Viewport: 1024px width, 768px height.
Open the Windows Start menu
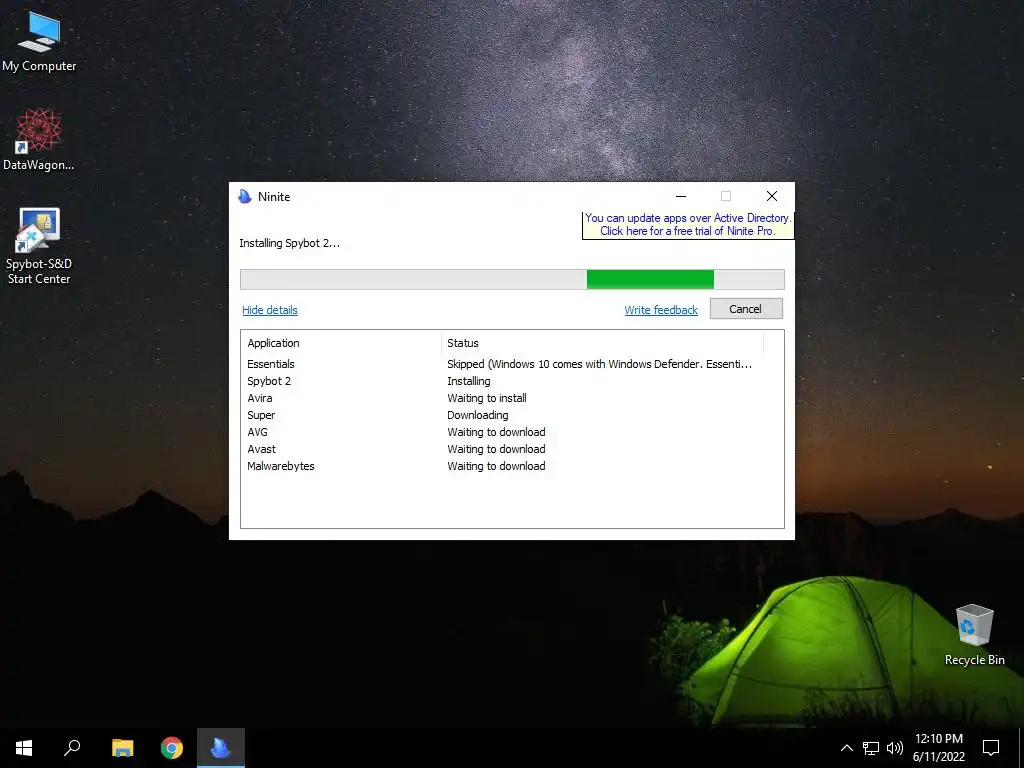coord(24,748)
